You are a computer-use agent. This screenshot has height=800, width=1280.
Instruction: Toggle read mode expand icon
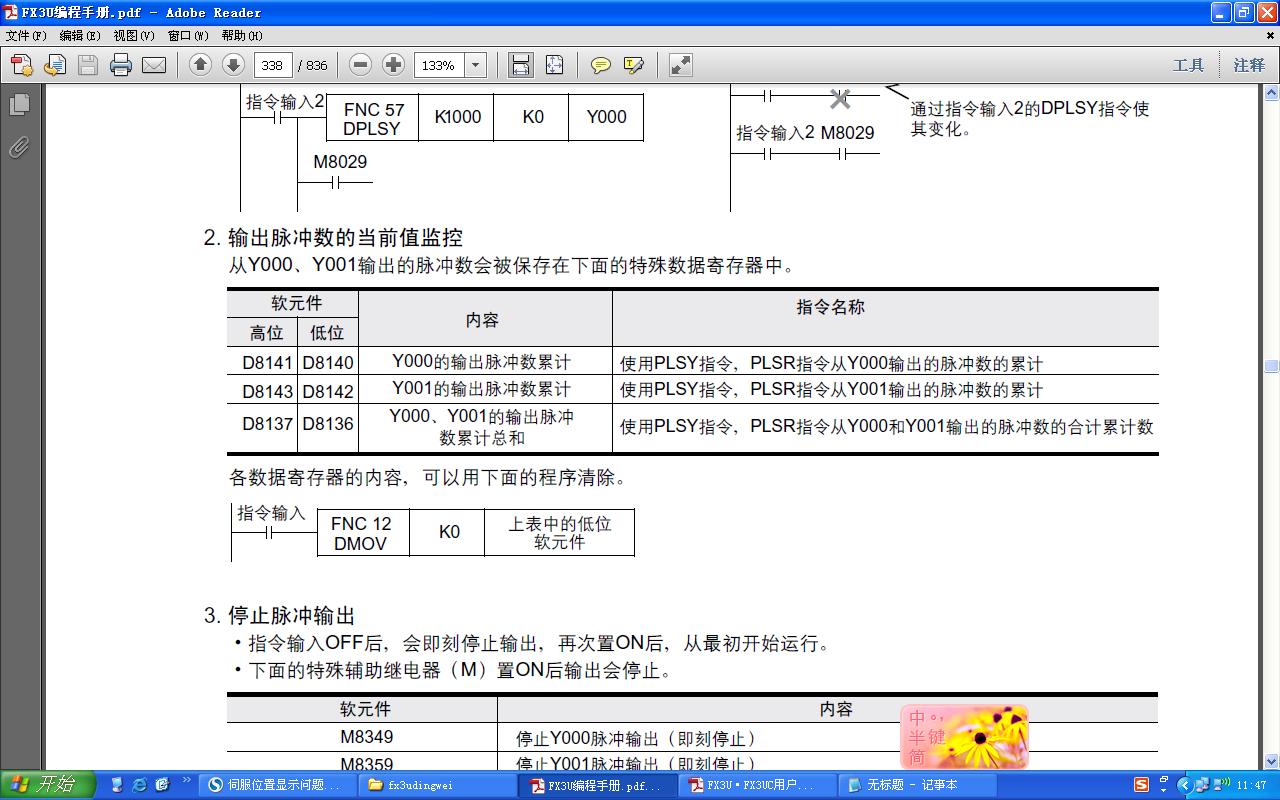click(x=680, y=65)
